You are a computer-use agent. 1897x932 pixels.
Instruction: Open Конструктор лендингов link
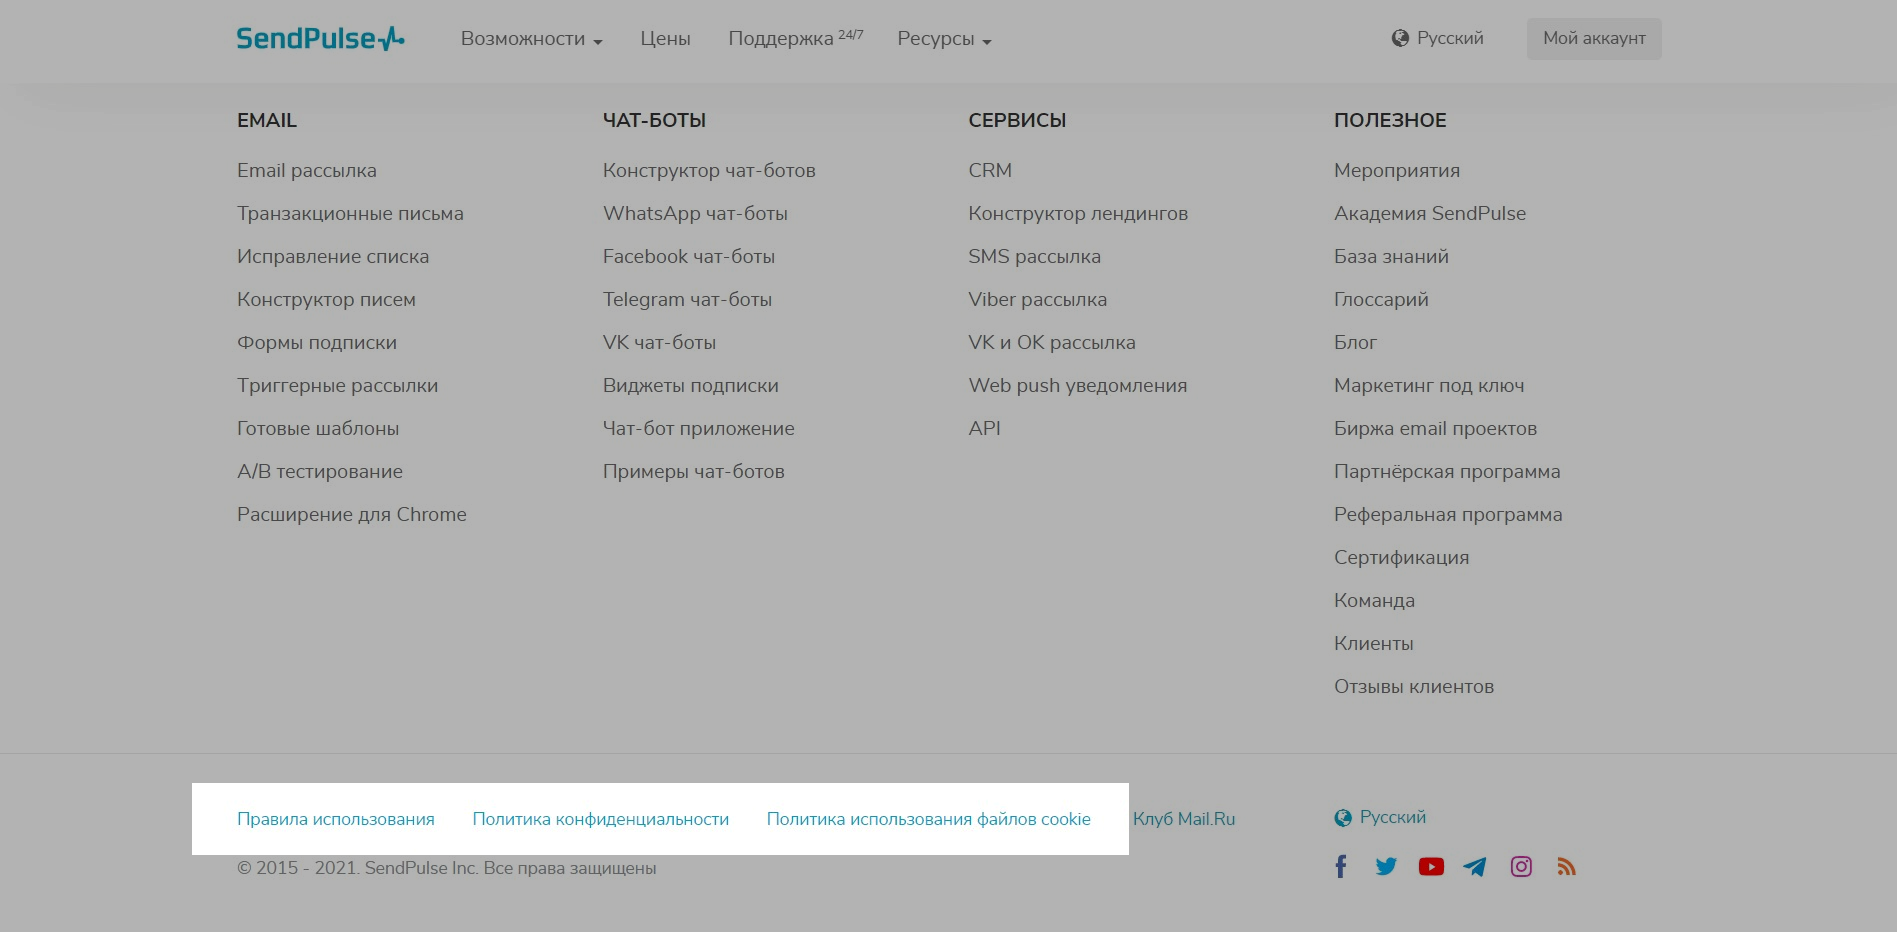1078,214
